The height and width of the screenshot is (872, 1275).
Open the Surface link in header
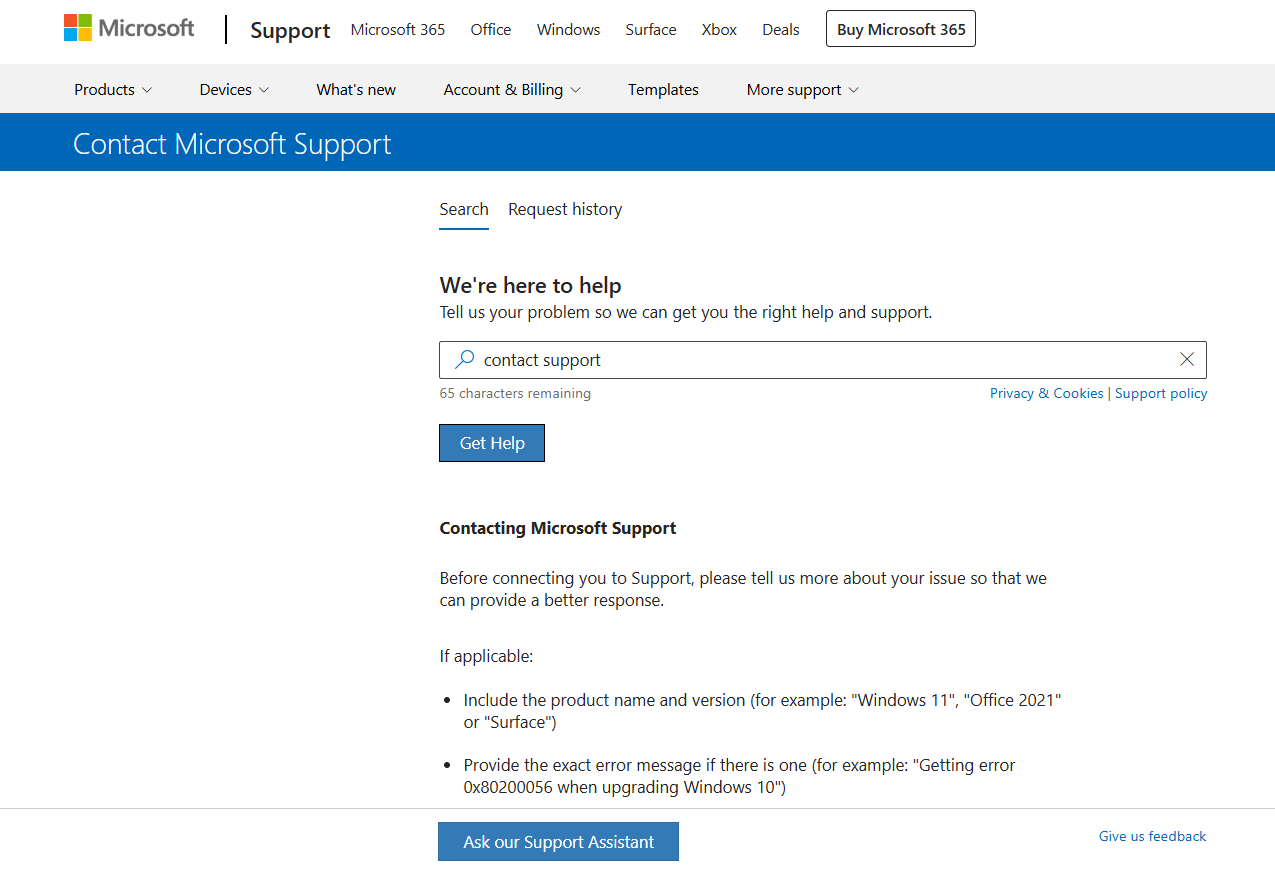pos(651,30)
